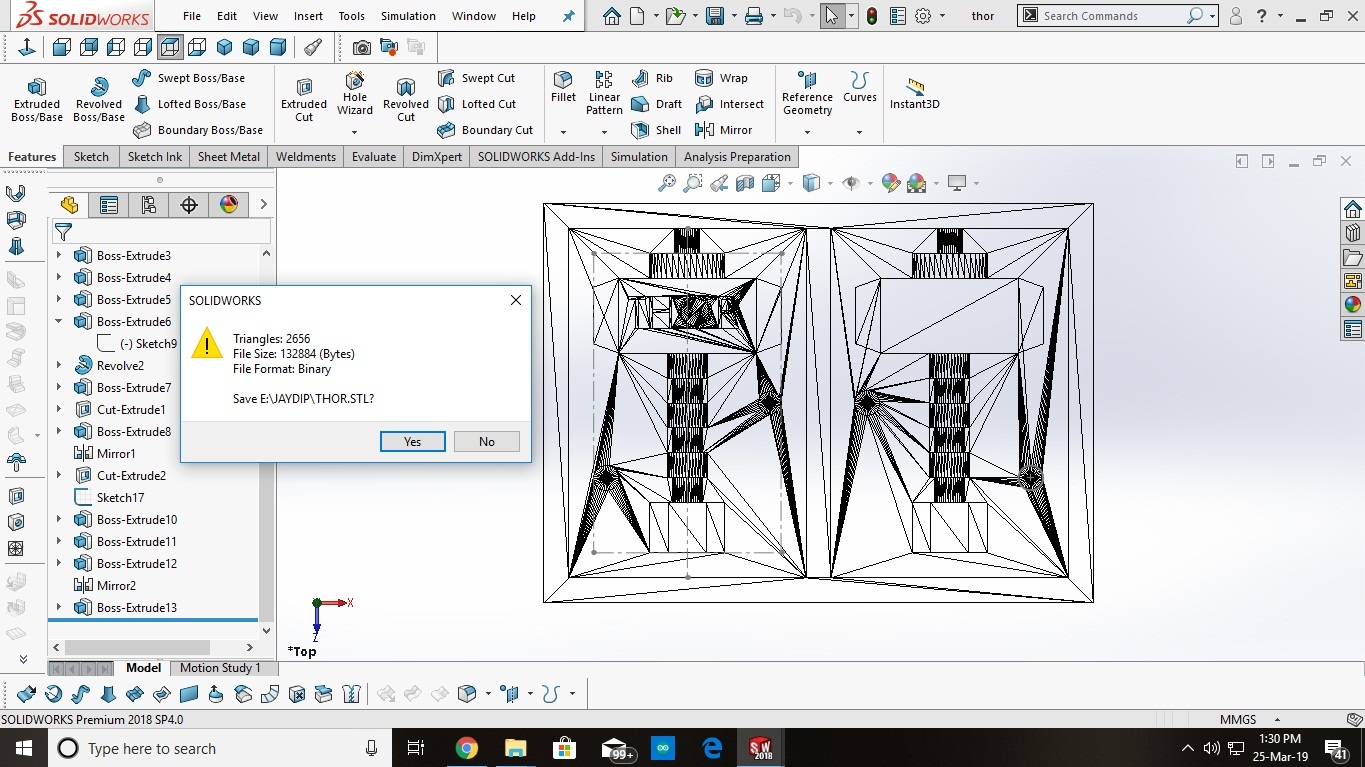The width and height of the screenshot is (1365, 767).
Task: Open Google Chrome from the taskbar
Action: click(466, 748)
